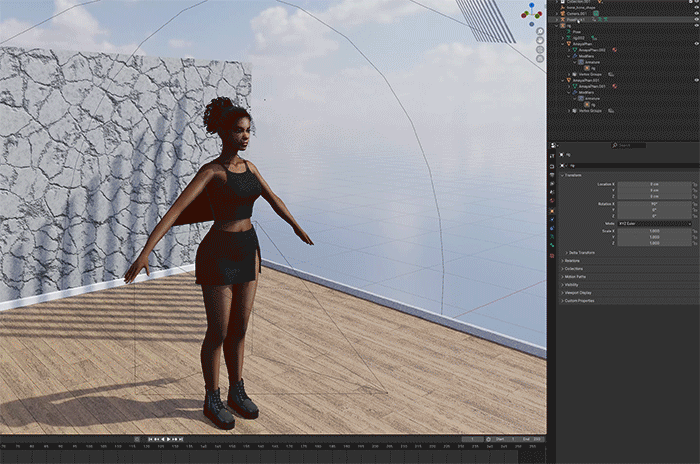This screenshot has width=700, height=464.
Task: Open the Tool properties tab icon
Action: (552, 157)
